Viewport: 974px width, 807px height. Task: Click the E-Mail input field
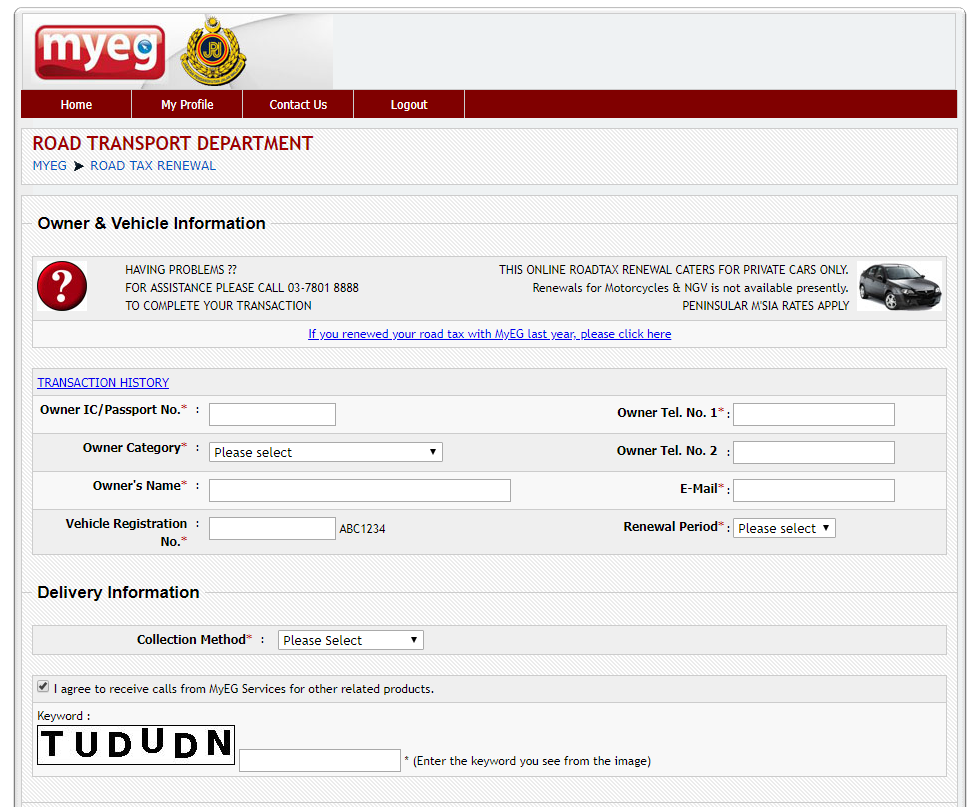point(813,490)
